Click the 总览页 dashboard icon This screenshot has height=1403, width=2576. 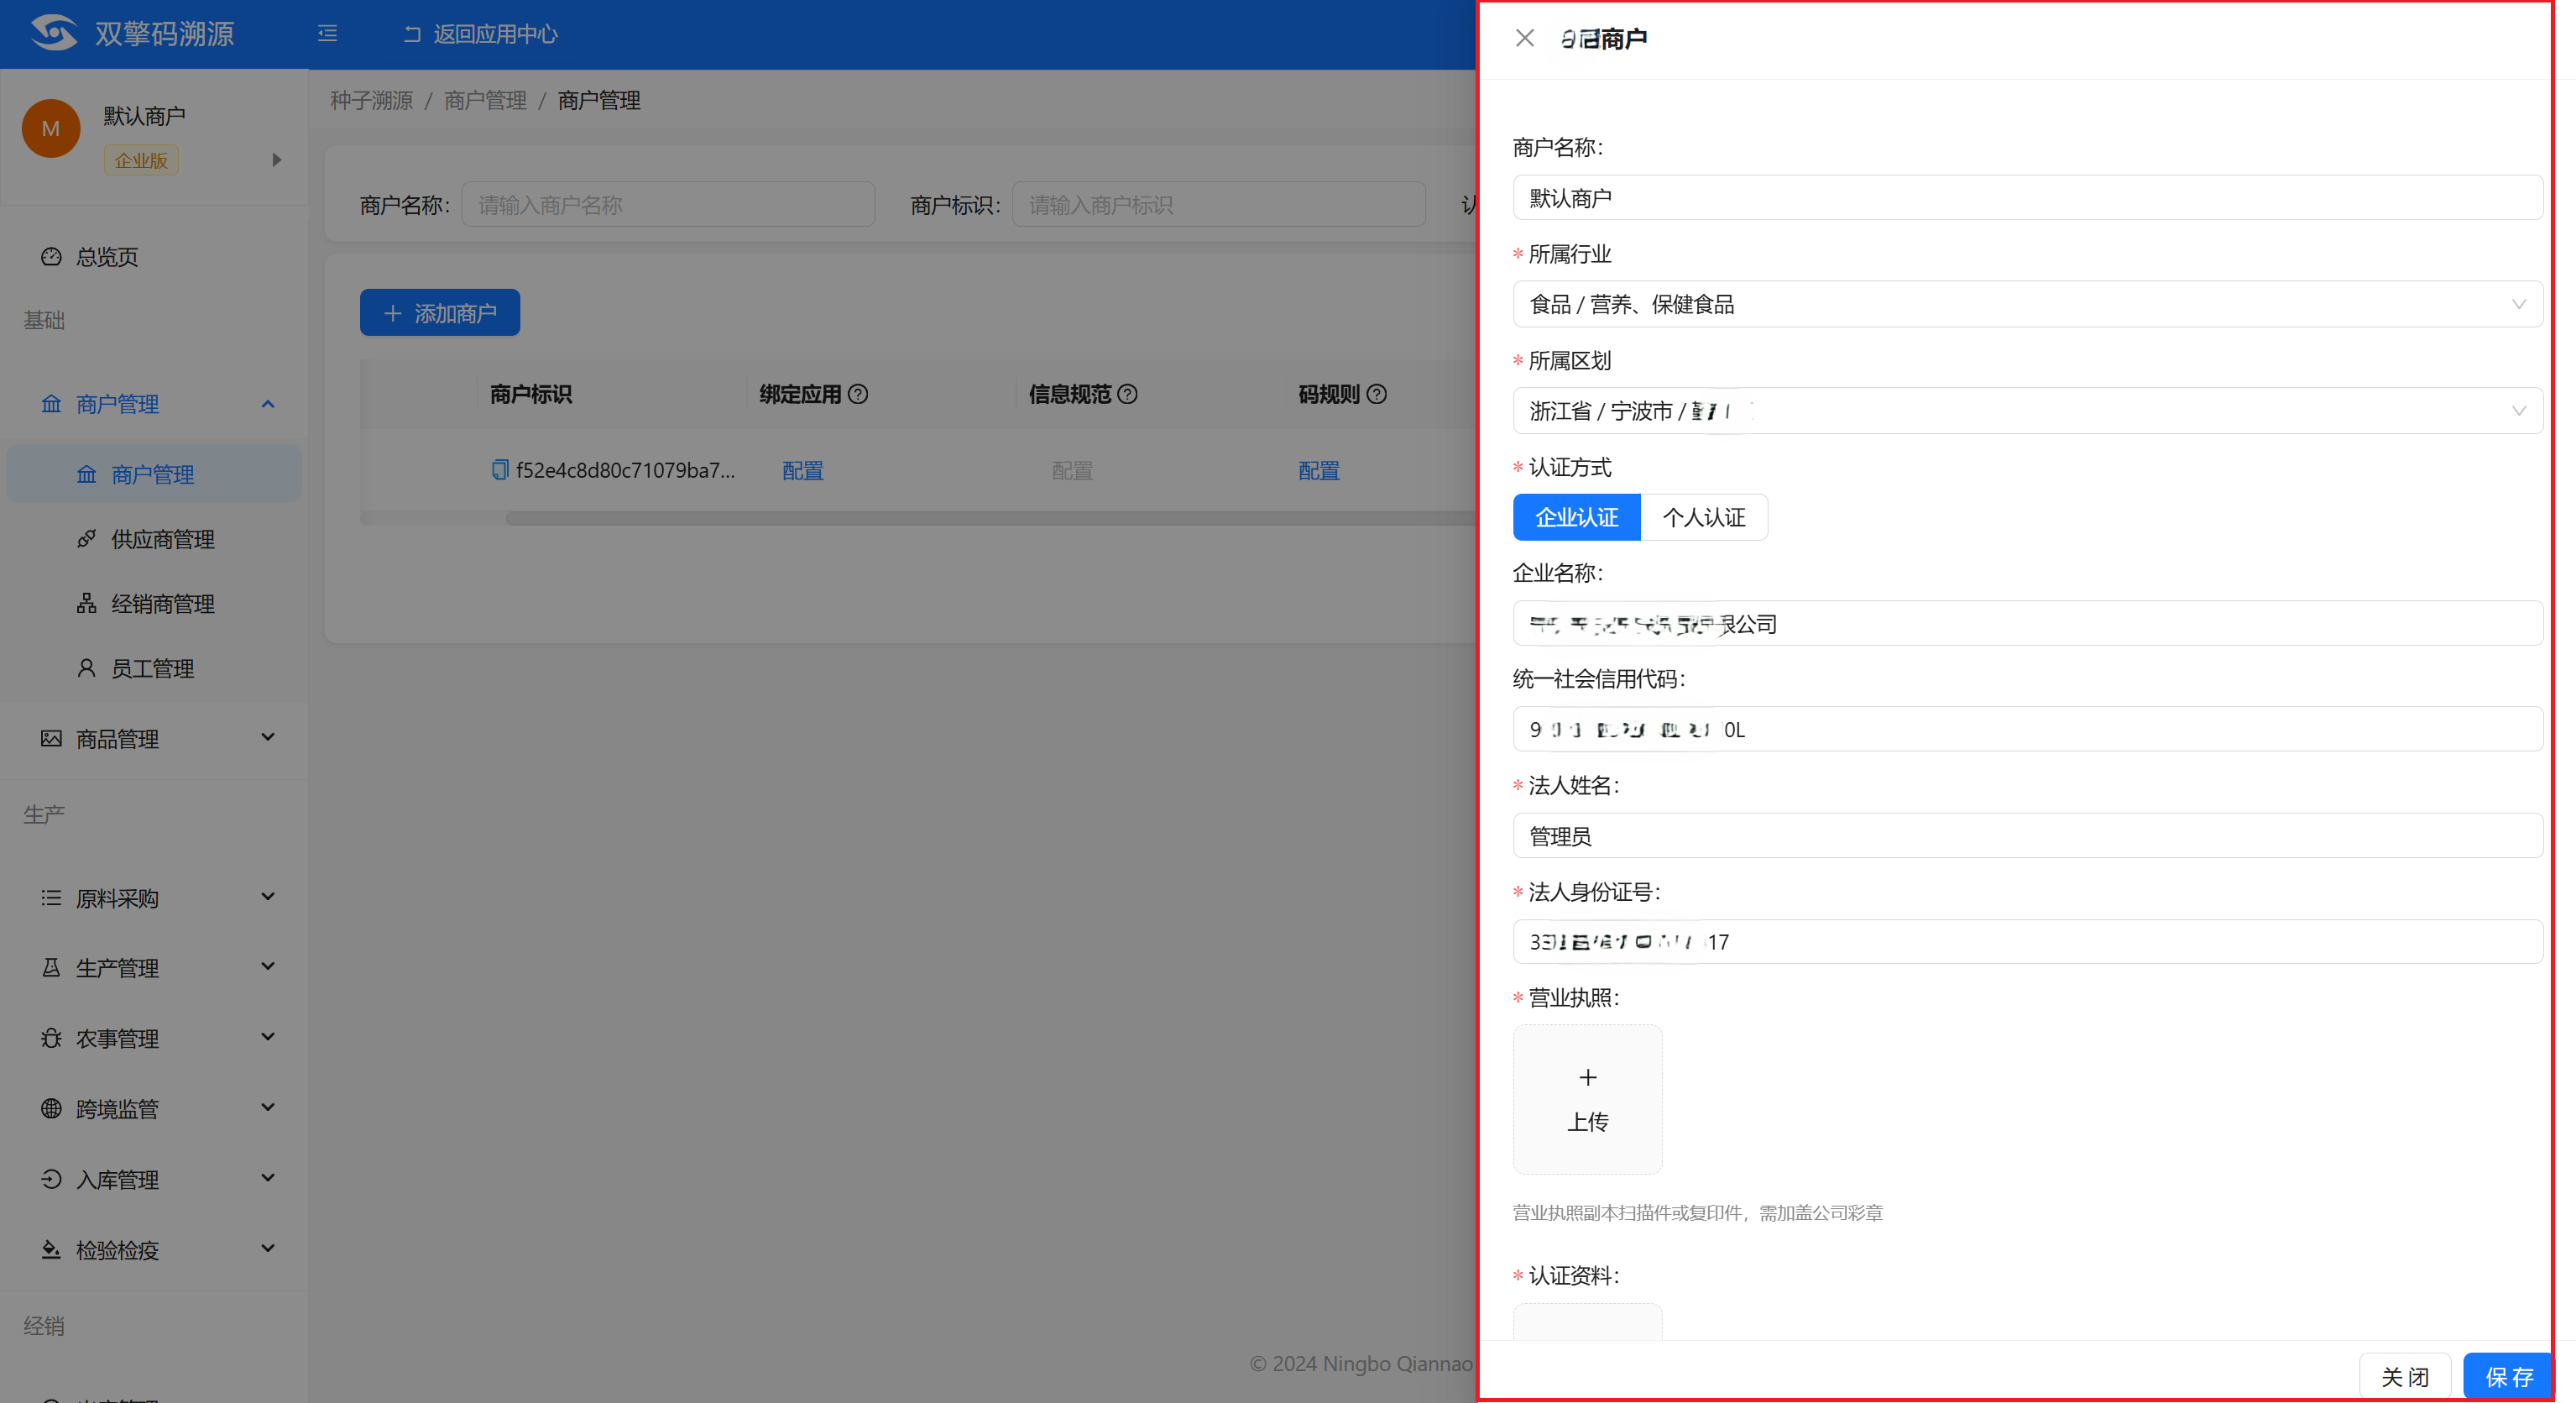pos(51,257)
